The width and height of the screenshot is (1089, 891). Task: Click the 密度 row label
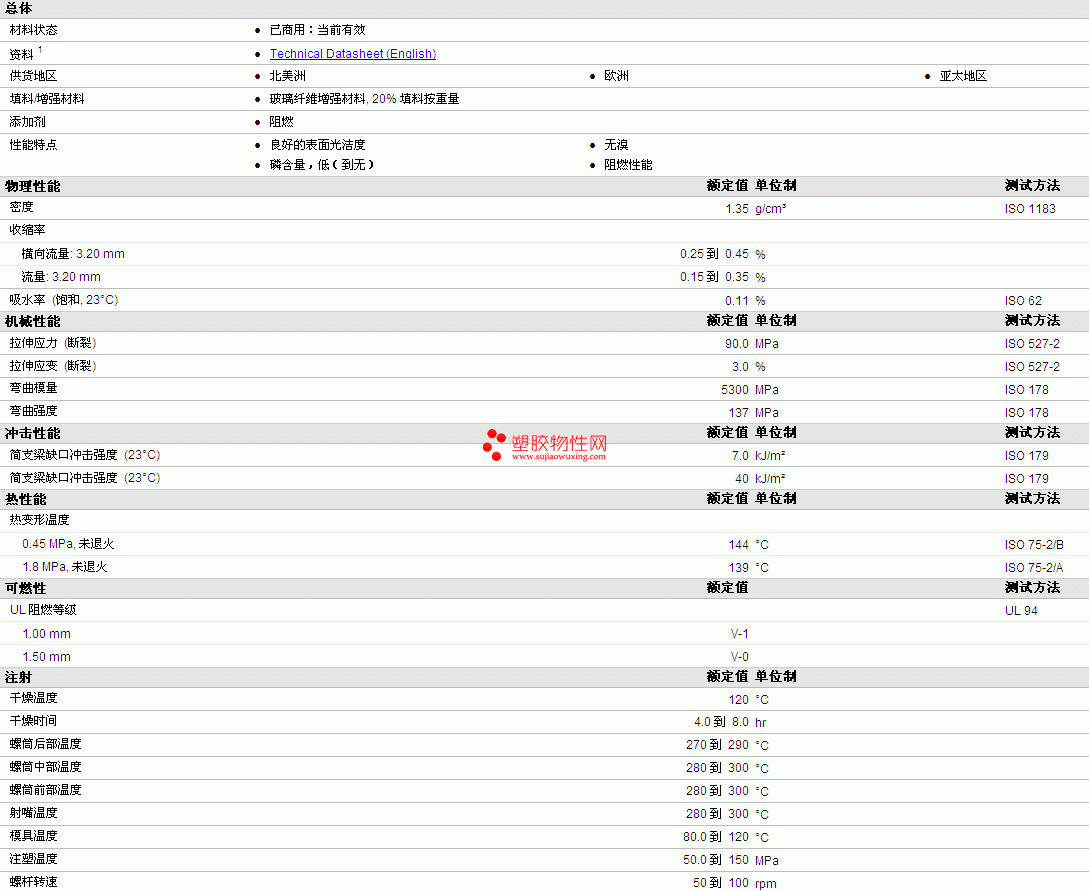click(x=22, y=207)
